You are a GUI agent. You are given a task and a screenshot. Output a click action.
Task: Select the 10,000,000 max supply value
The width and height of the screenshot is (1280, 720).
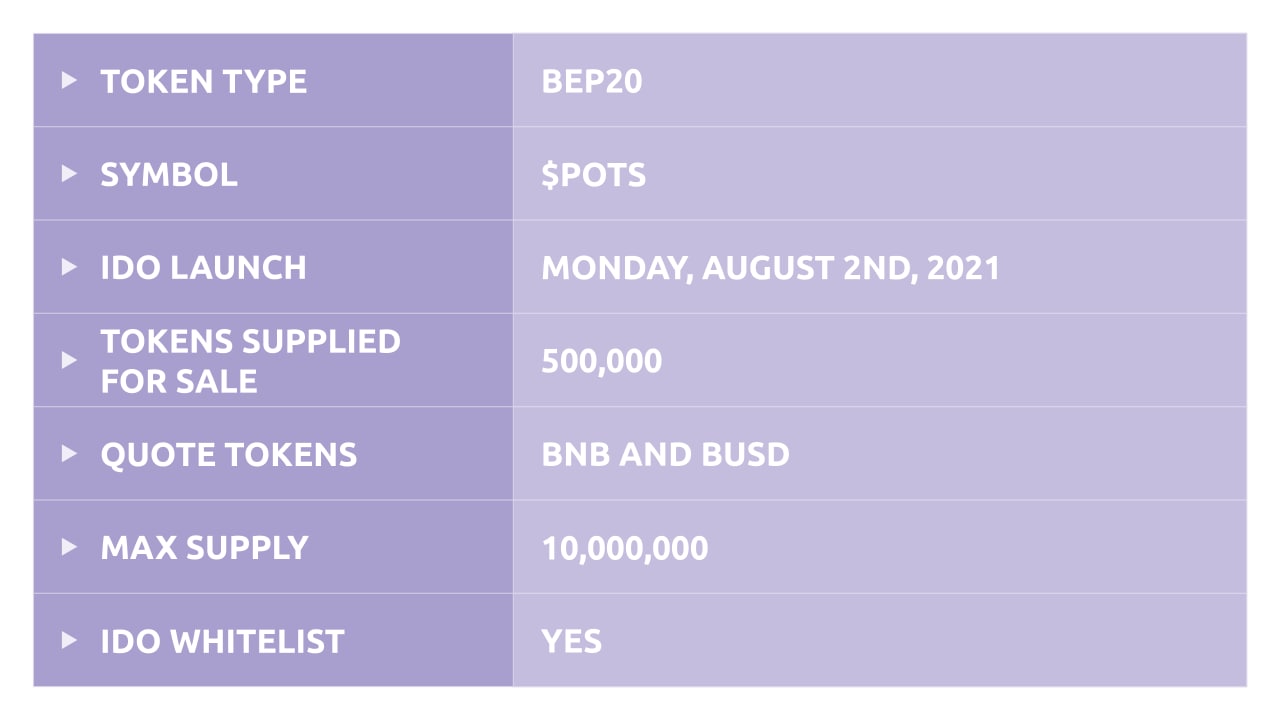[x=624, y=548]
